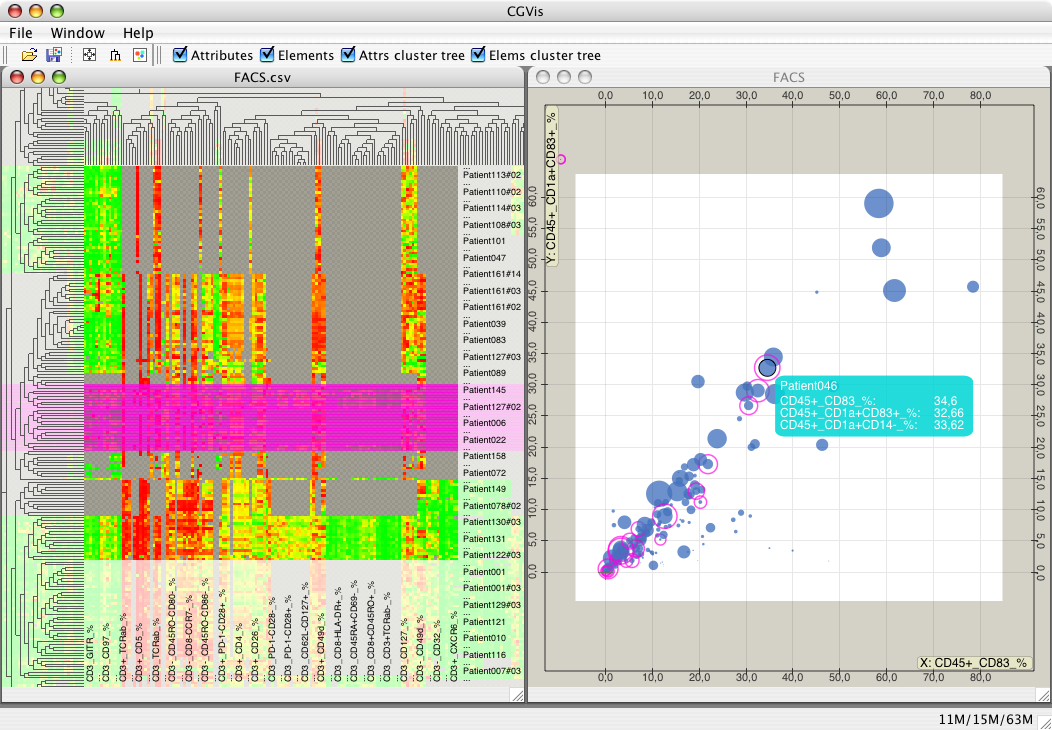Click the highlighted Patient046 bubble in scatterplot

(x=767, y=368)
